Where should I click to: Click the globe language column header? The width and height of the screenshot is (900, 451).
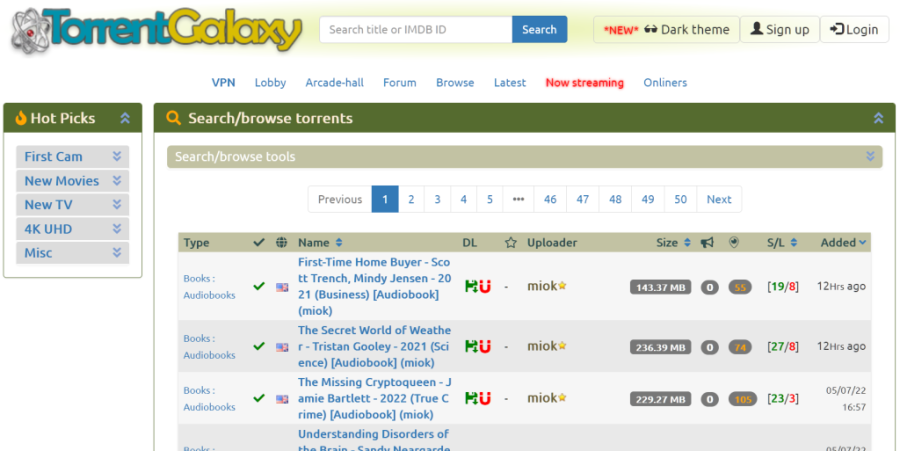pyautogui.click(x=281, y=243)
